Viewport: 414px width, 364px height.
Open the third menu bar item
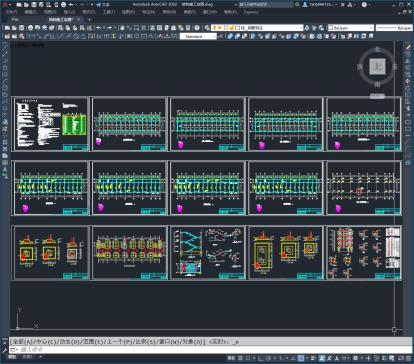(x=50, y=12)
